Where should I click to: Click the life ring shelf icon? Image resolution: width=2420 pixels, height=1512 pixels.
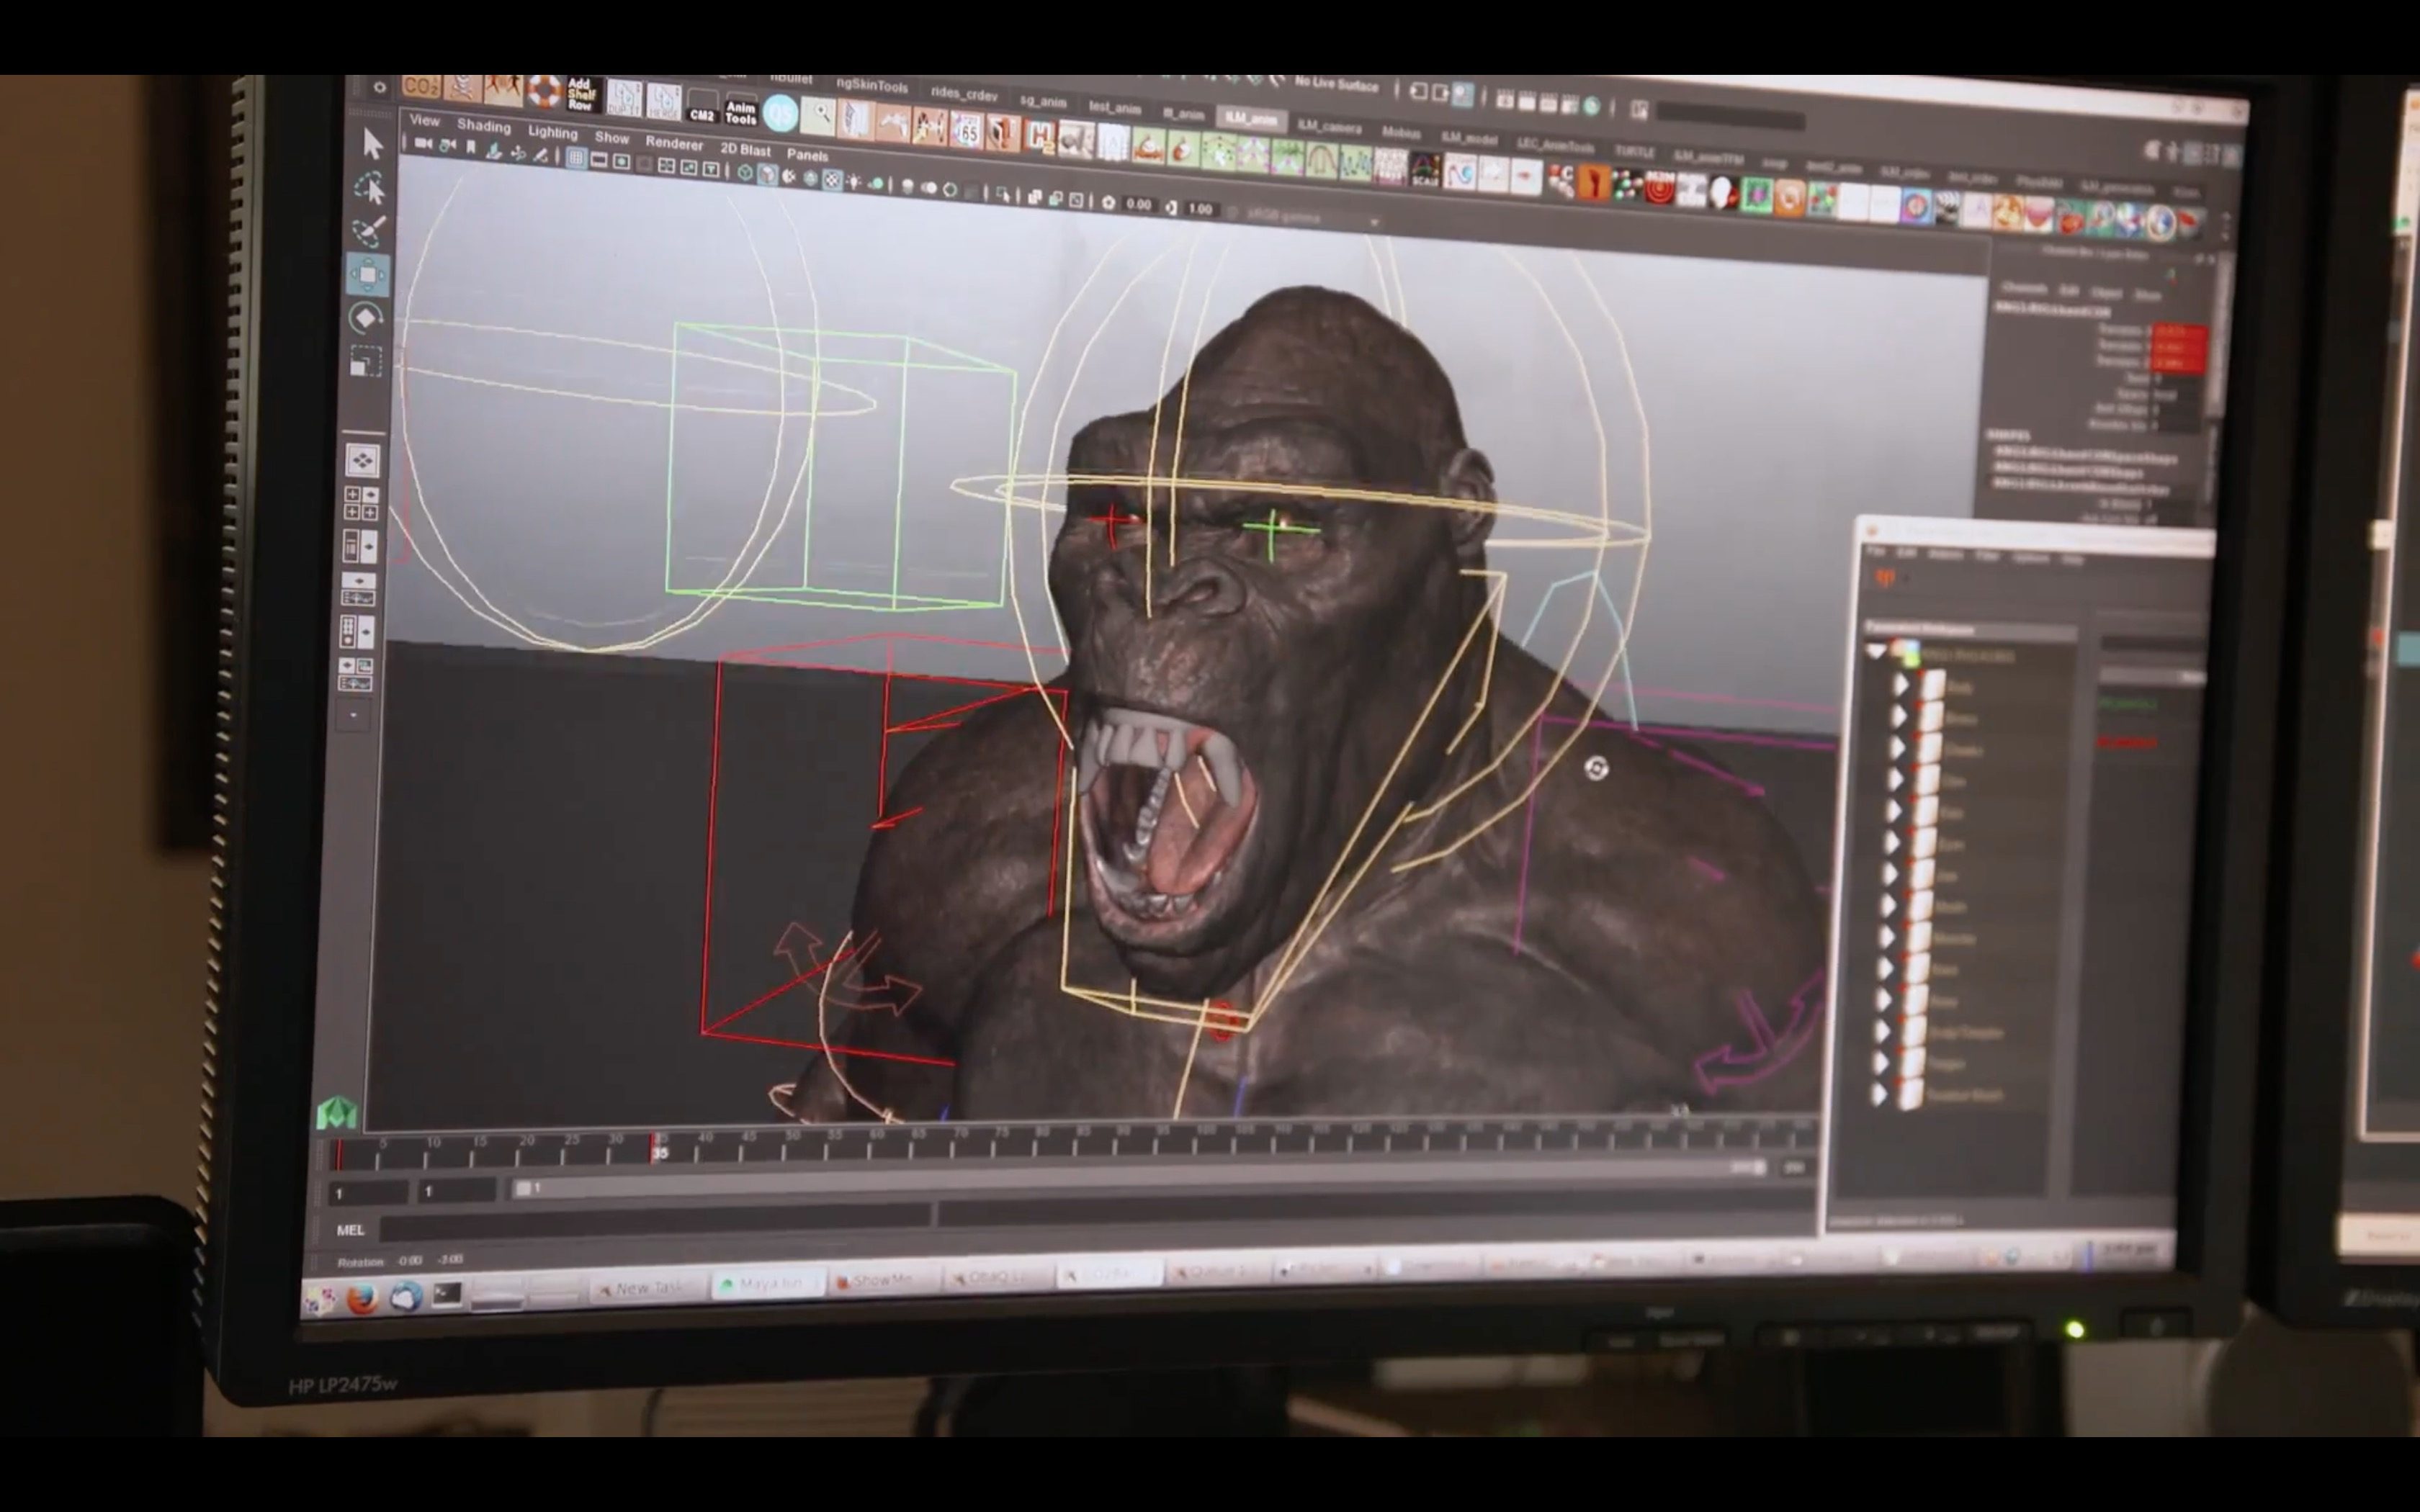545,91
